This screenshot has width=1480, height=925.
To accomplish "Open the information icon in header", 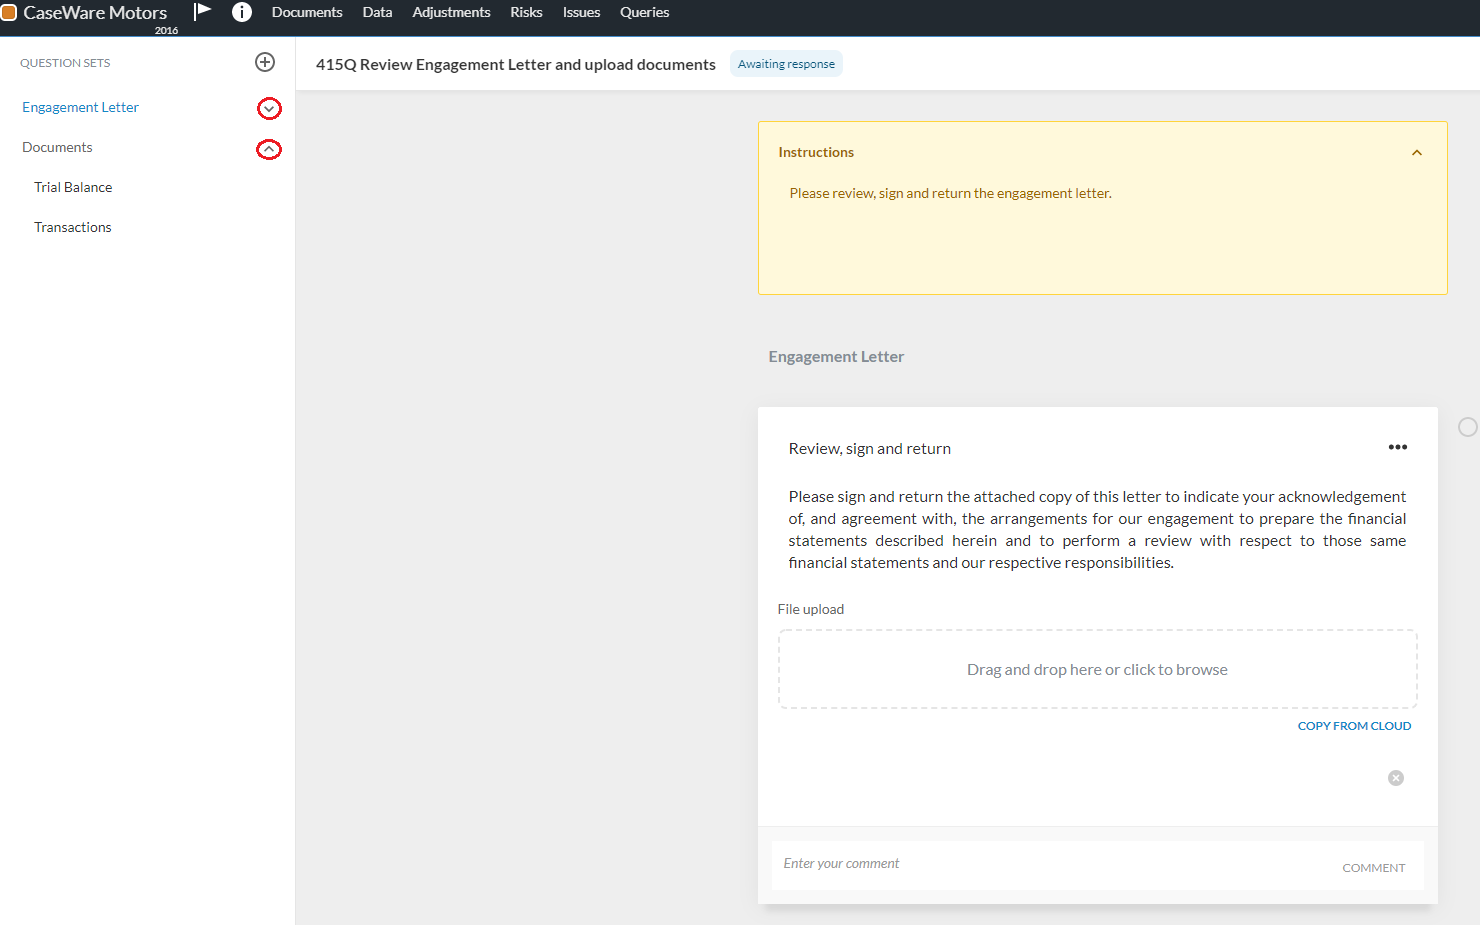I will click(x=242, y=12).
